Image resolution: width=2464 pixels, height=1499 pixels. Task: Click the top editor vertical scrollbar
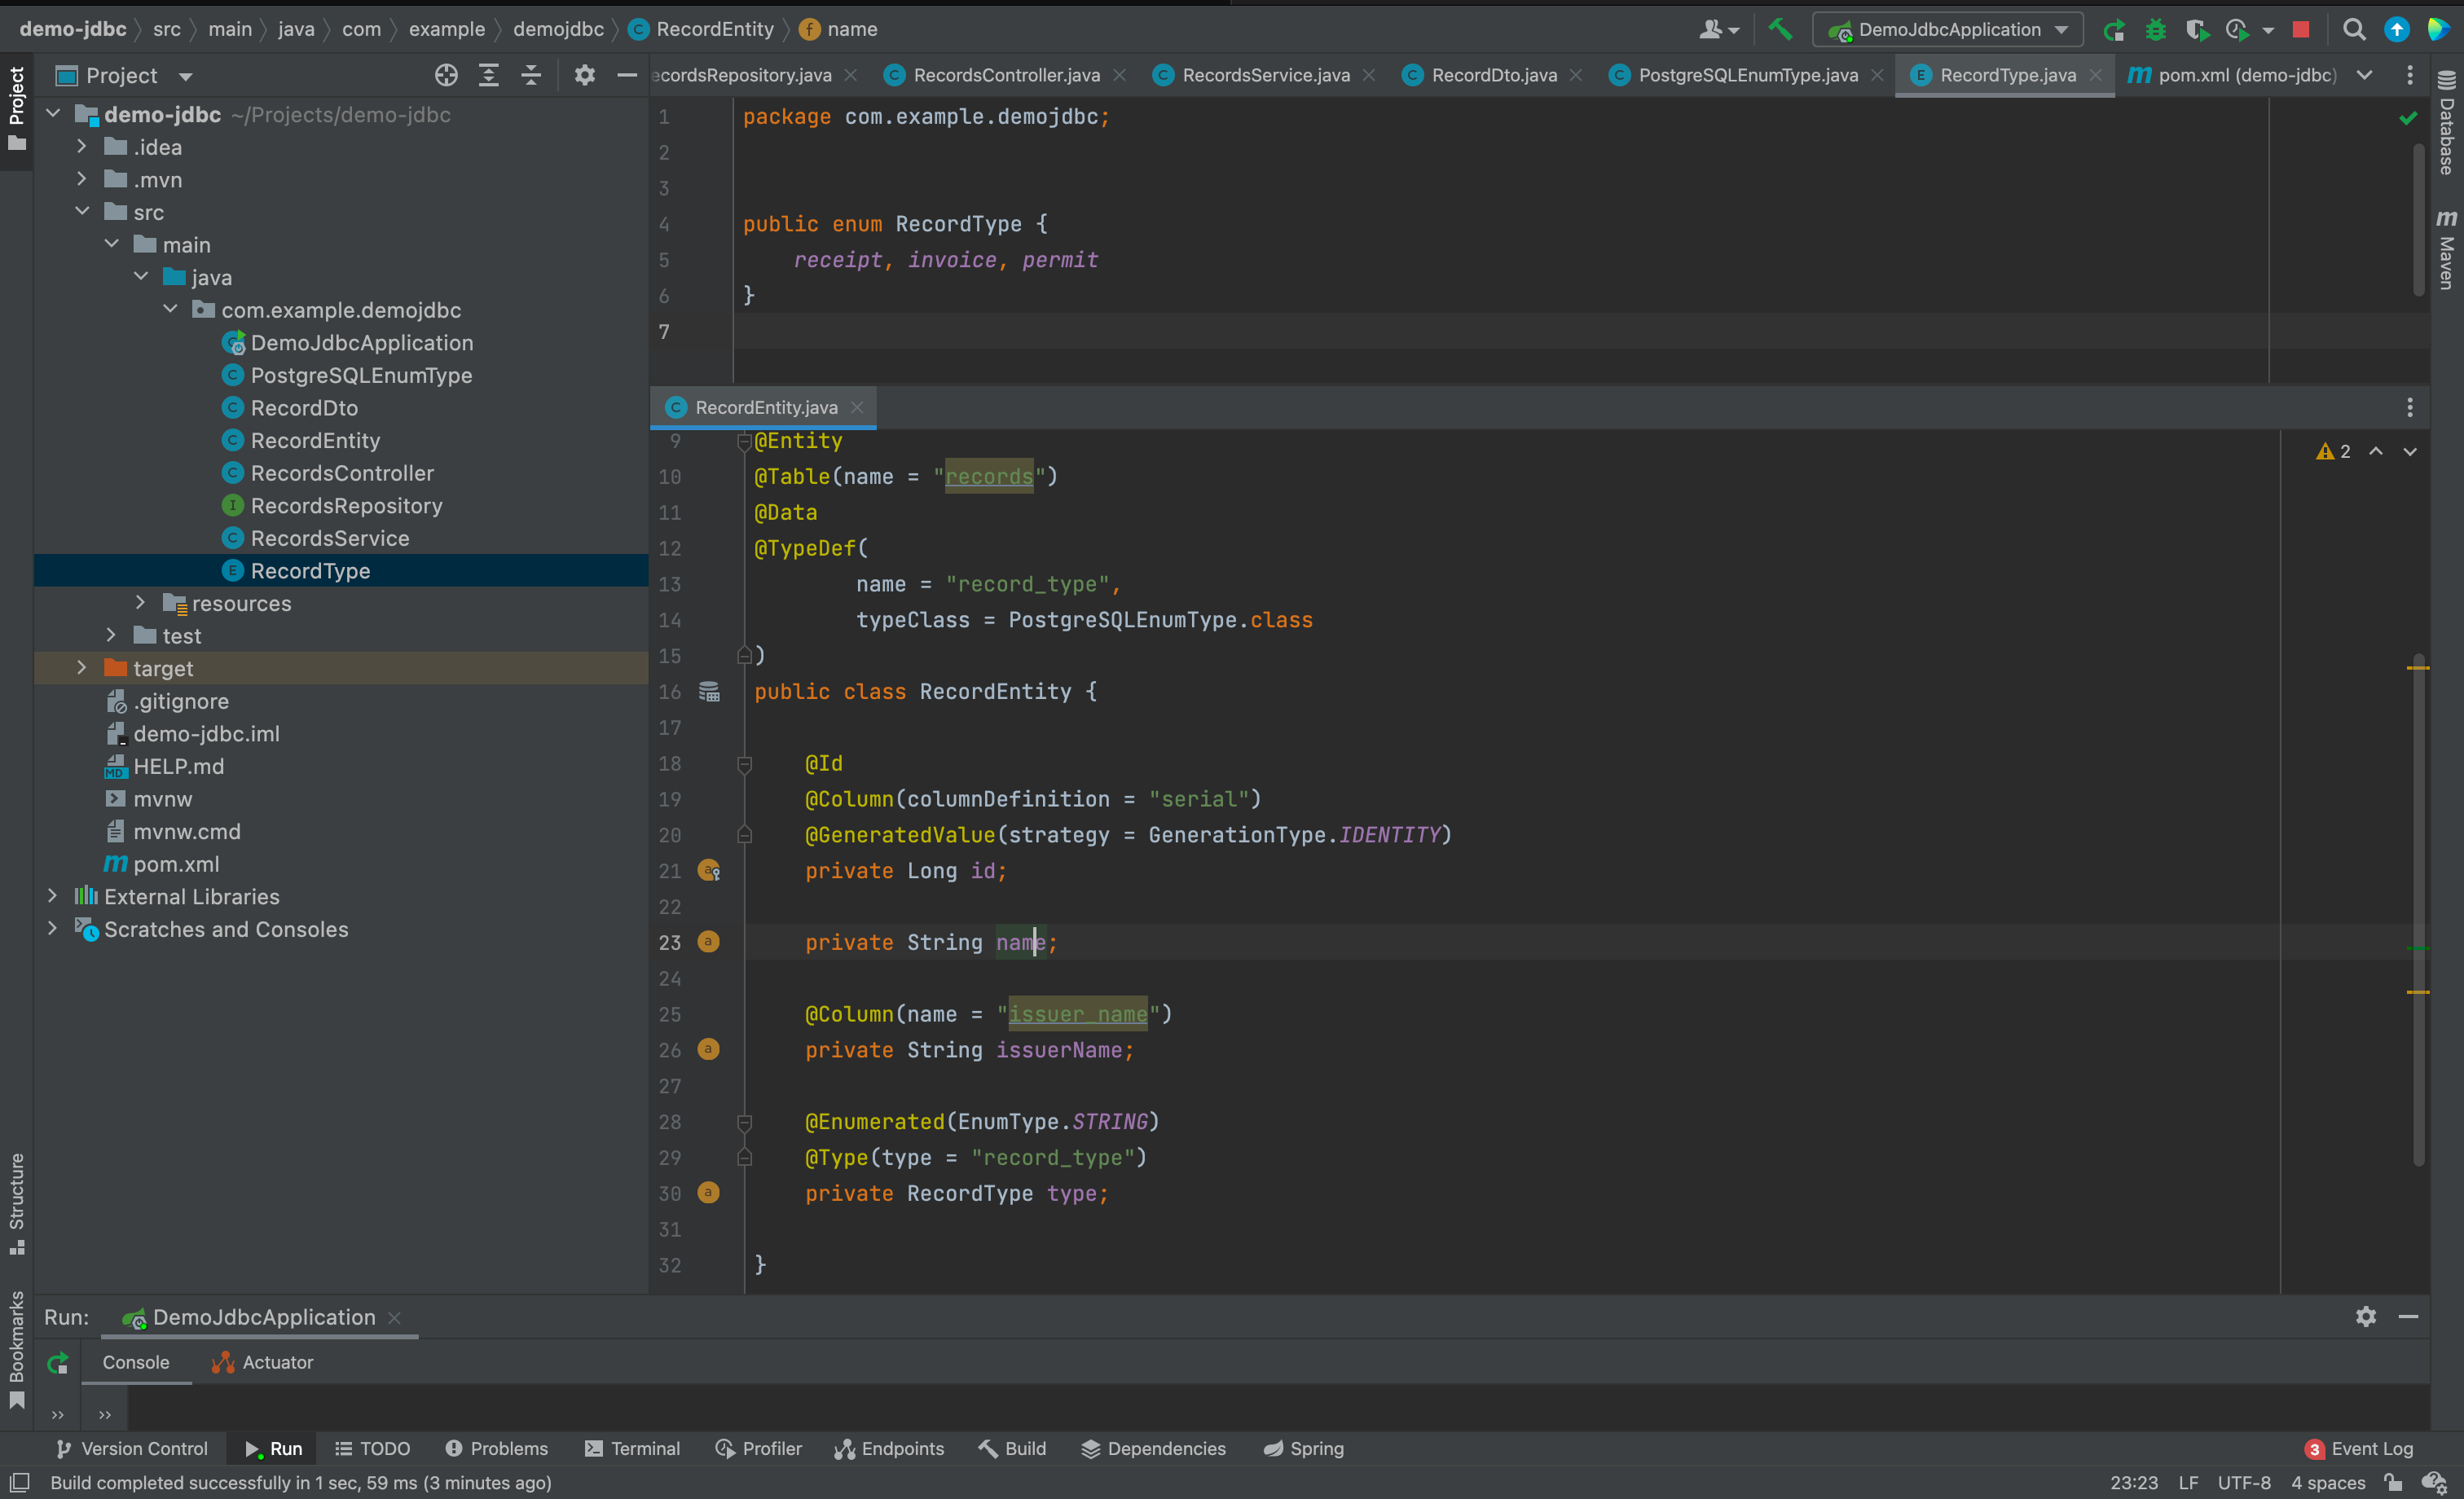2418,220
